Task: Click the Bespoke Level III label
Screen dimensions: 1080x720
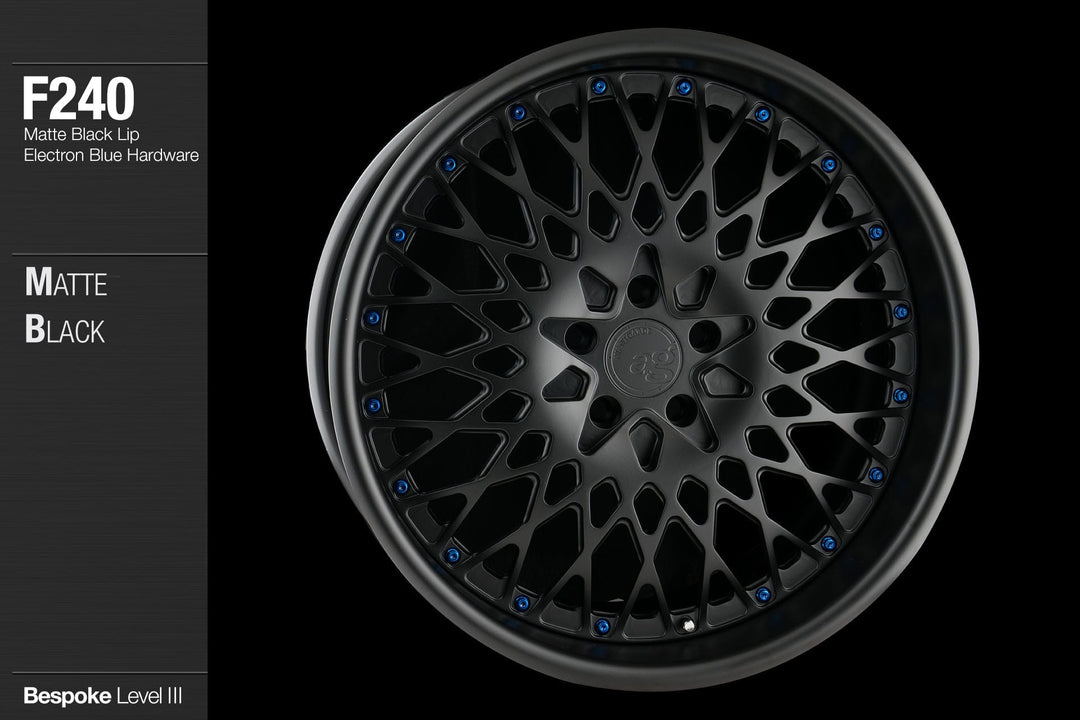Action: pyautogui.click(x=102, y=694)
